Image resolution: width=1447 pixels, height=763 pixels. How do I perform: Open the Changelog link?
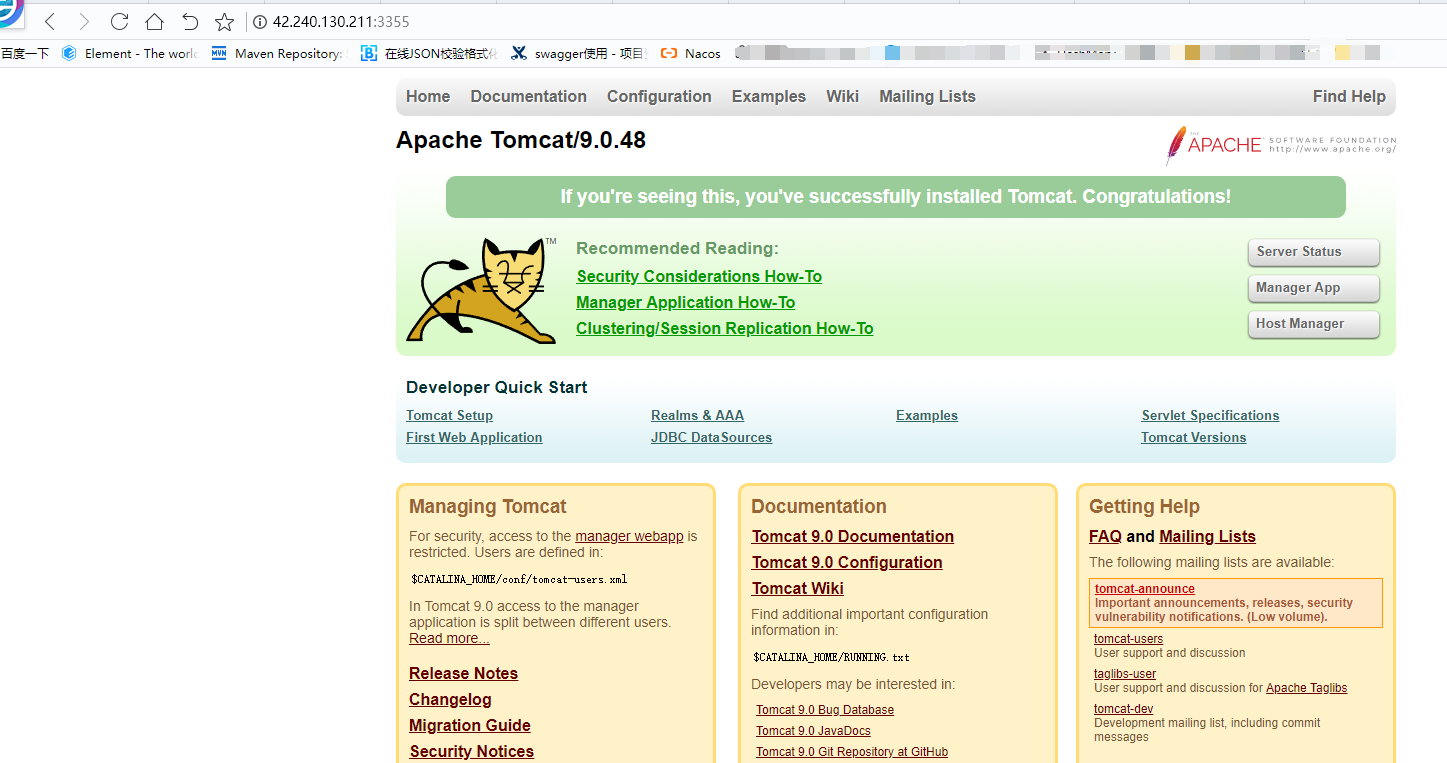pyautogui.click(x=450, y=700)
